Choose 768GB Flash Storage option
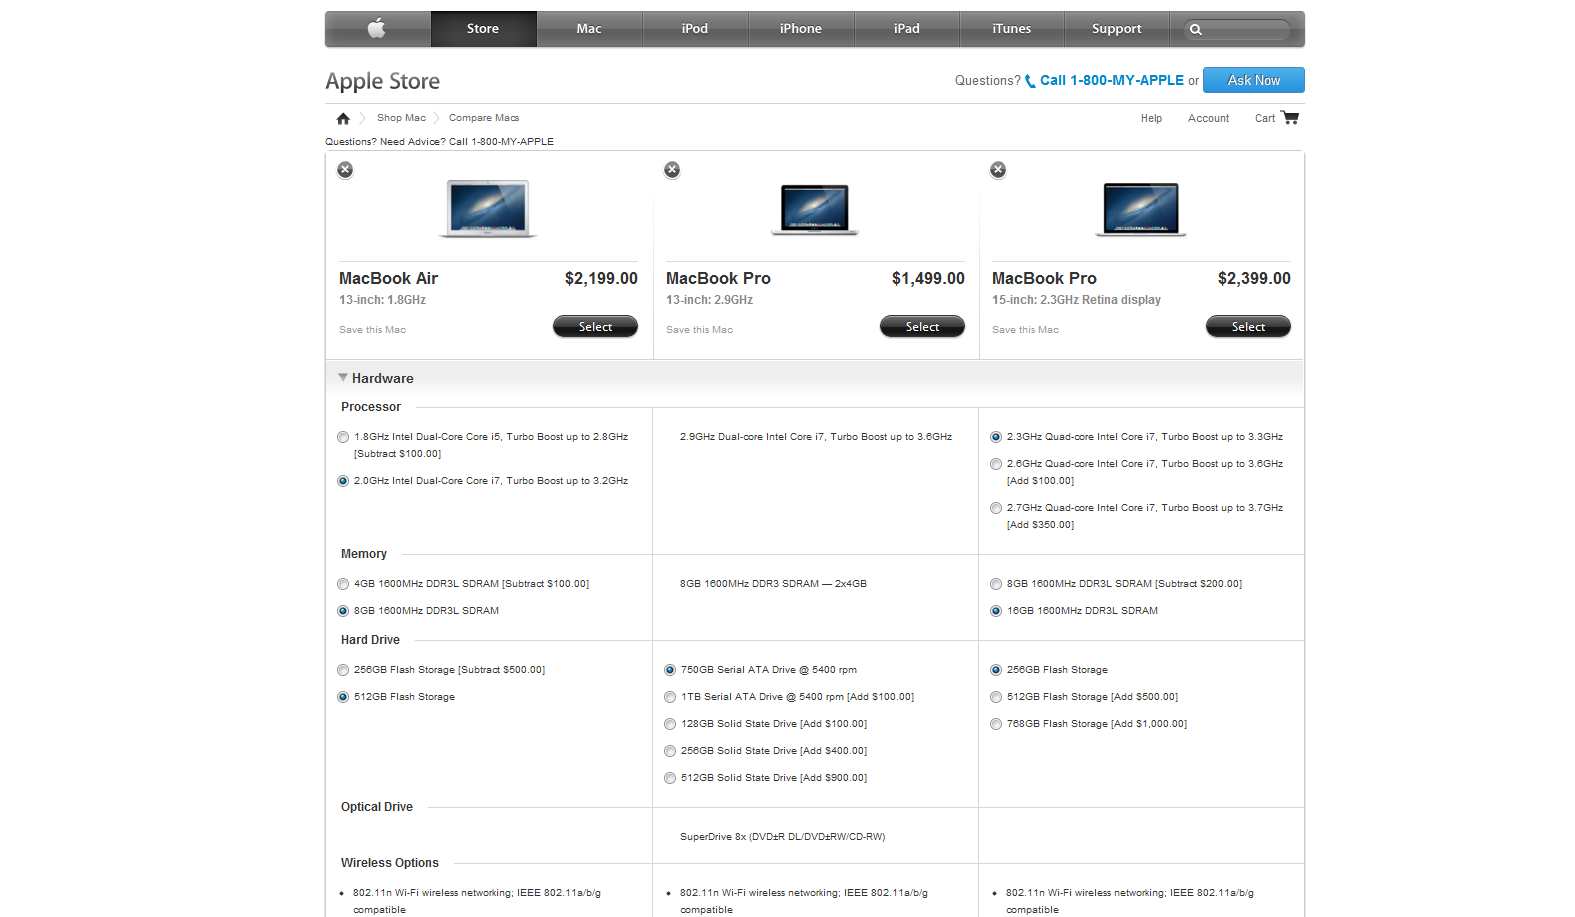Screen dimensions: 1575x917 click(996, 724)
